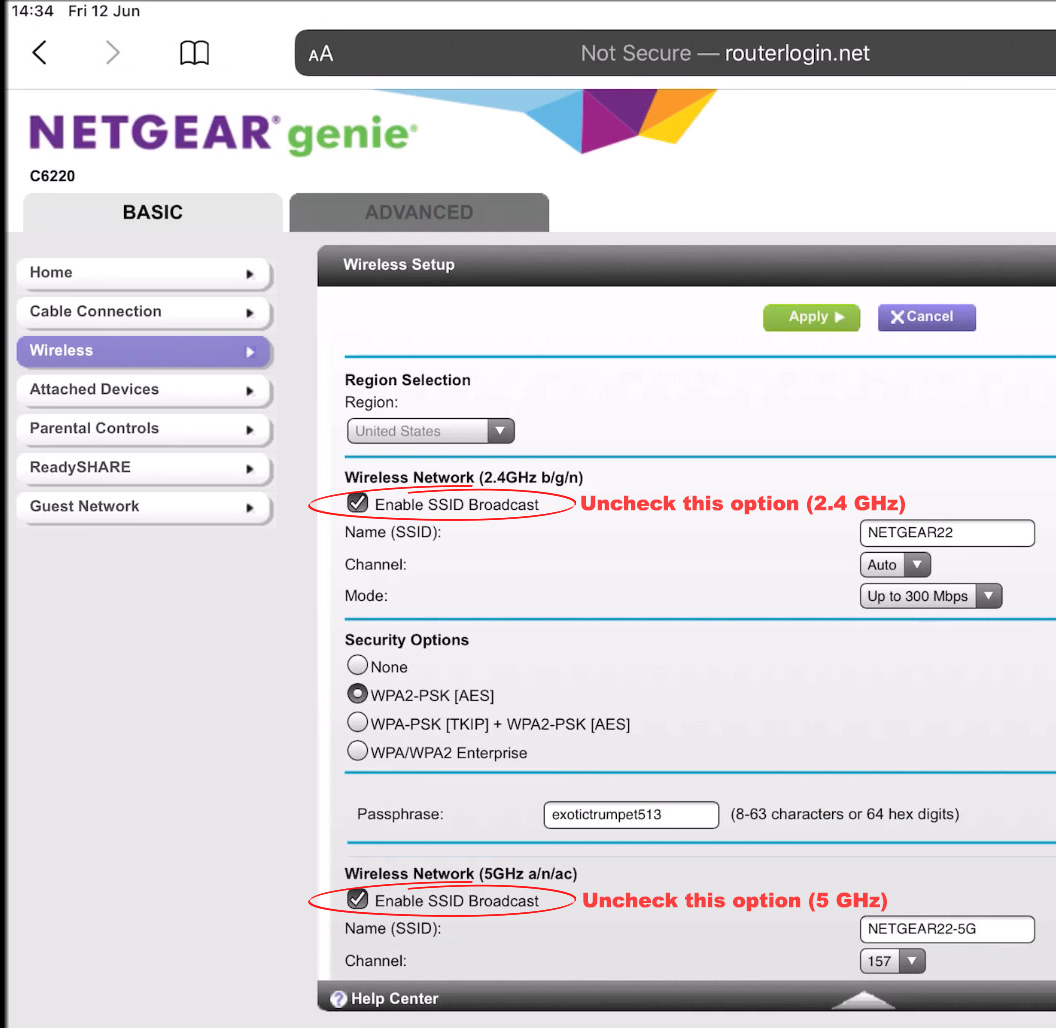
Task: Open Safari bookmarks
Action: click(x=194, y=52)
